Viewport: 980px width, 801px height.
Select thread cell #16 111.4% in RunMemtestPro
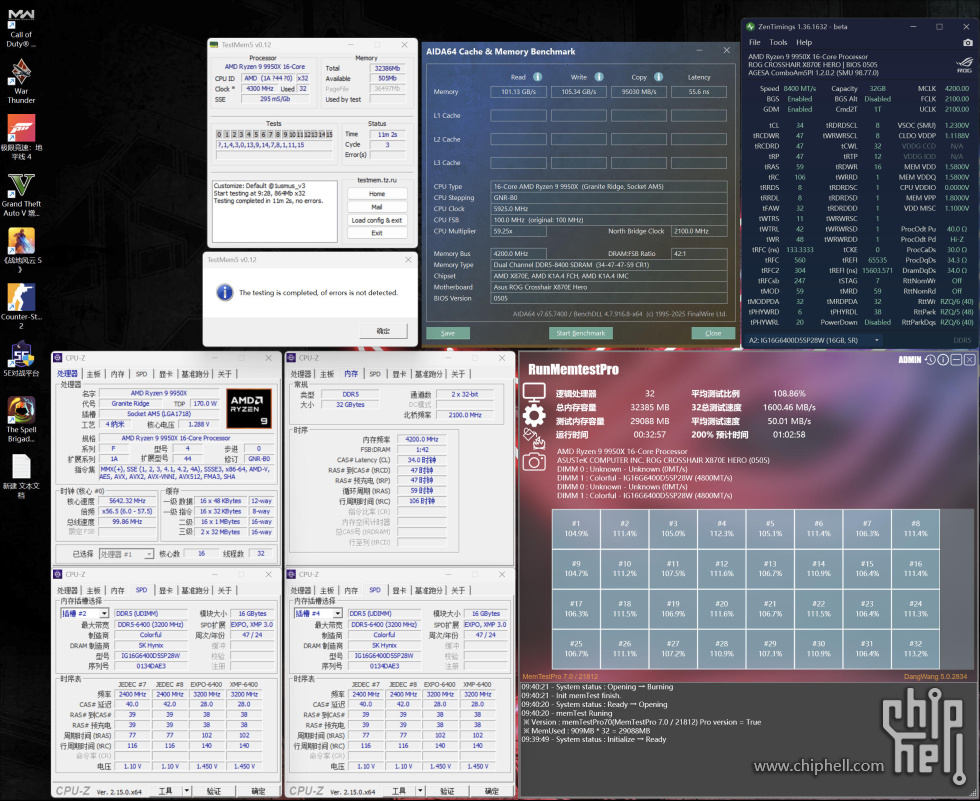[x=916, y=569]
